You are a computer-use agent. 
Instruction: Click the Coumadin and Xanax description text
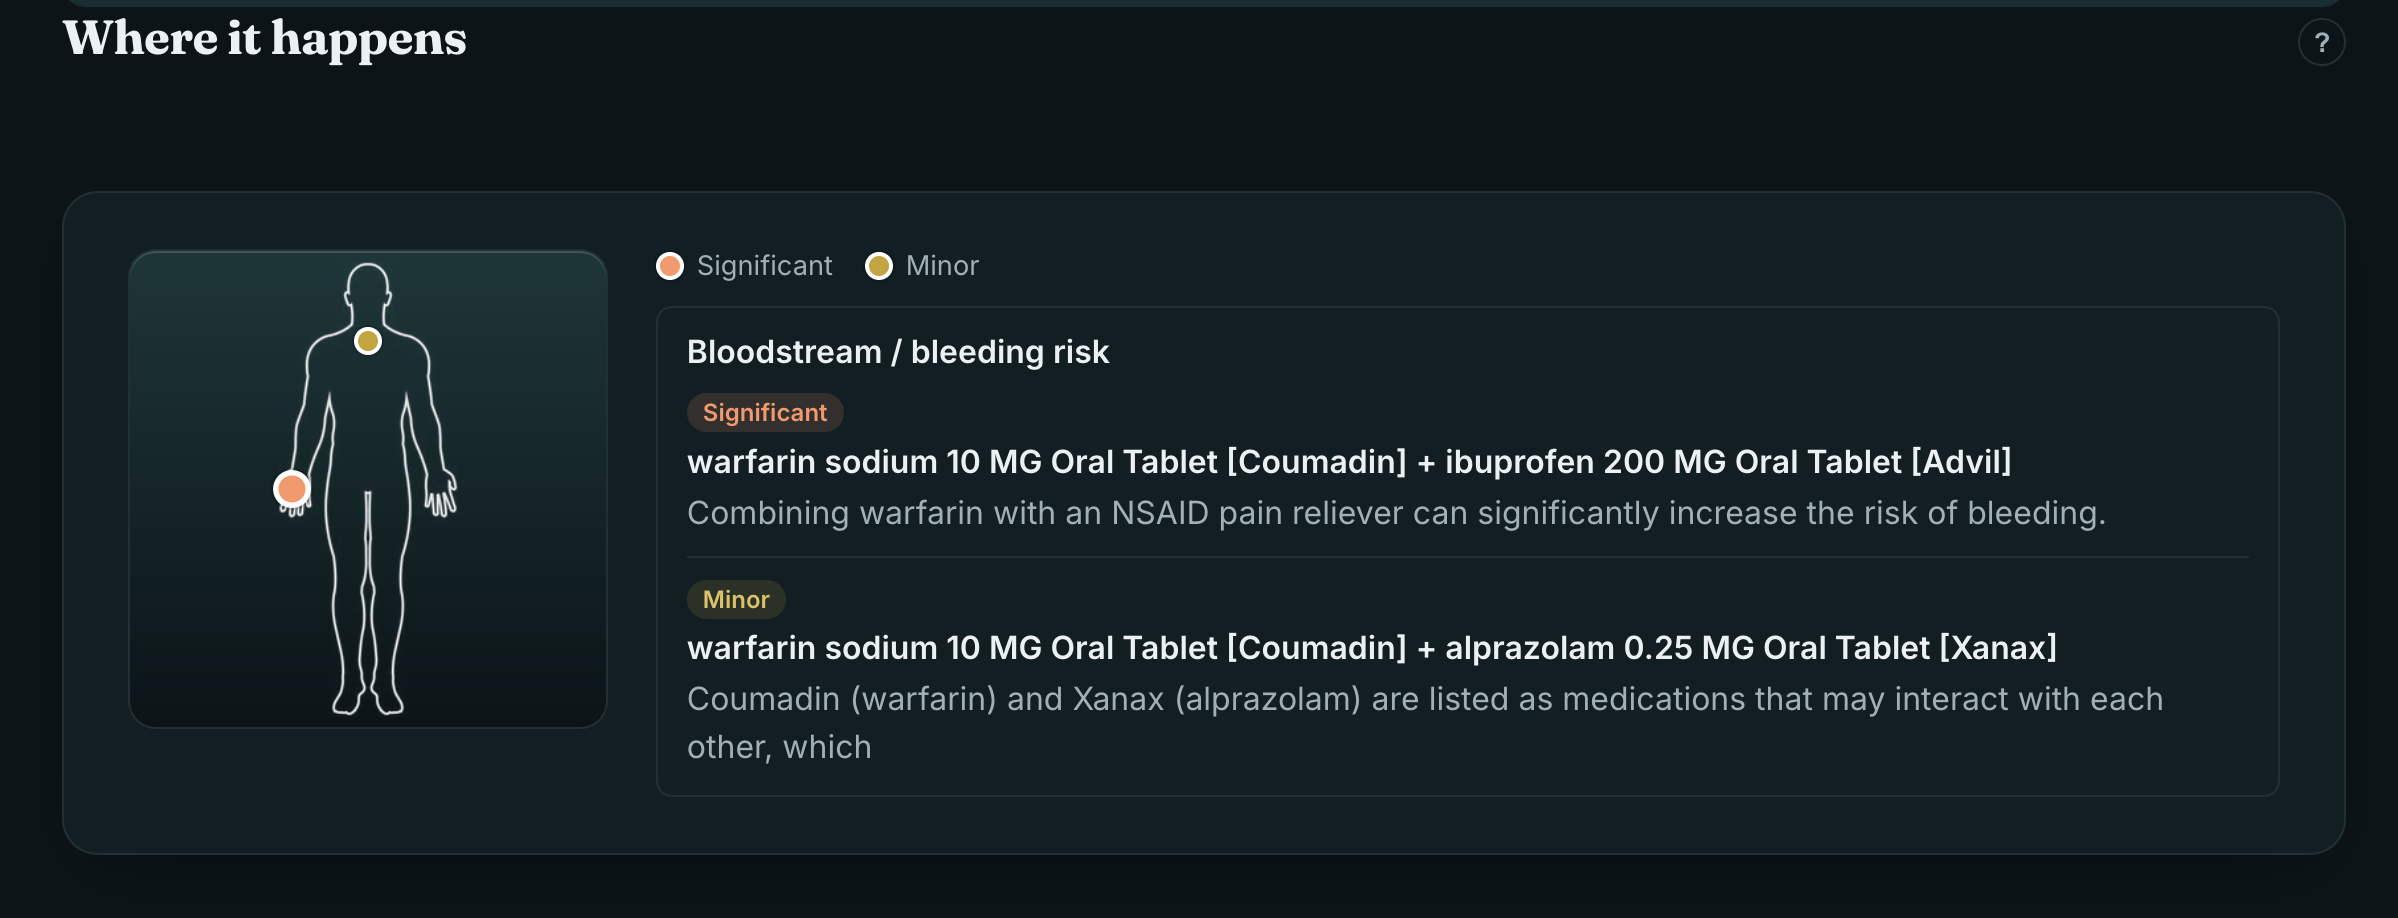pyautogui.click(x=1425, y=723)
